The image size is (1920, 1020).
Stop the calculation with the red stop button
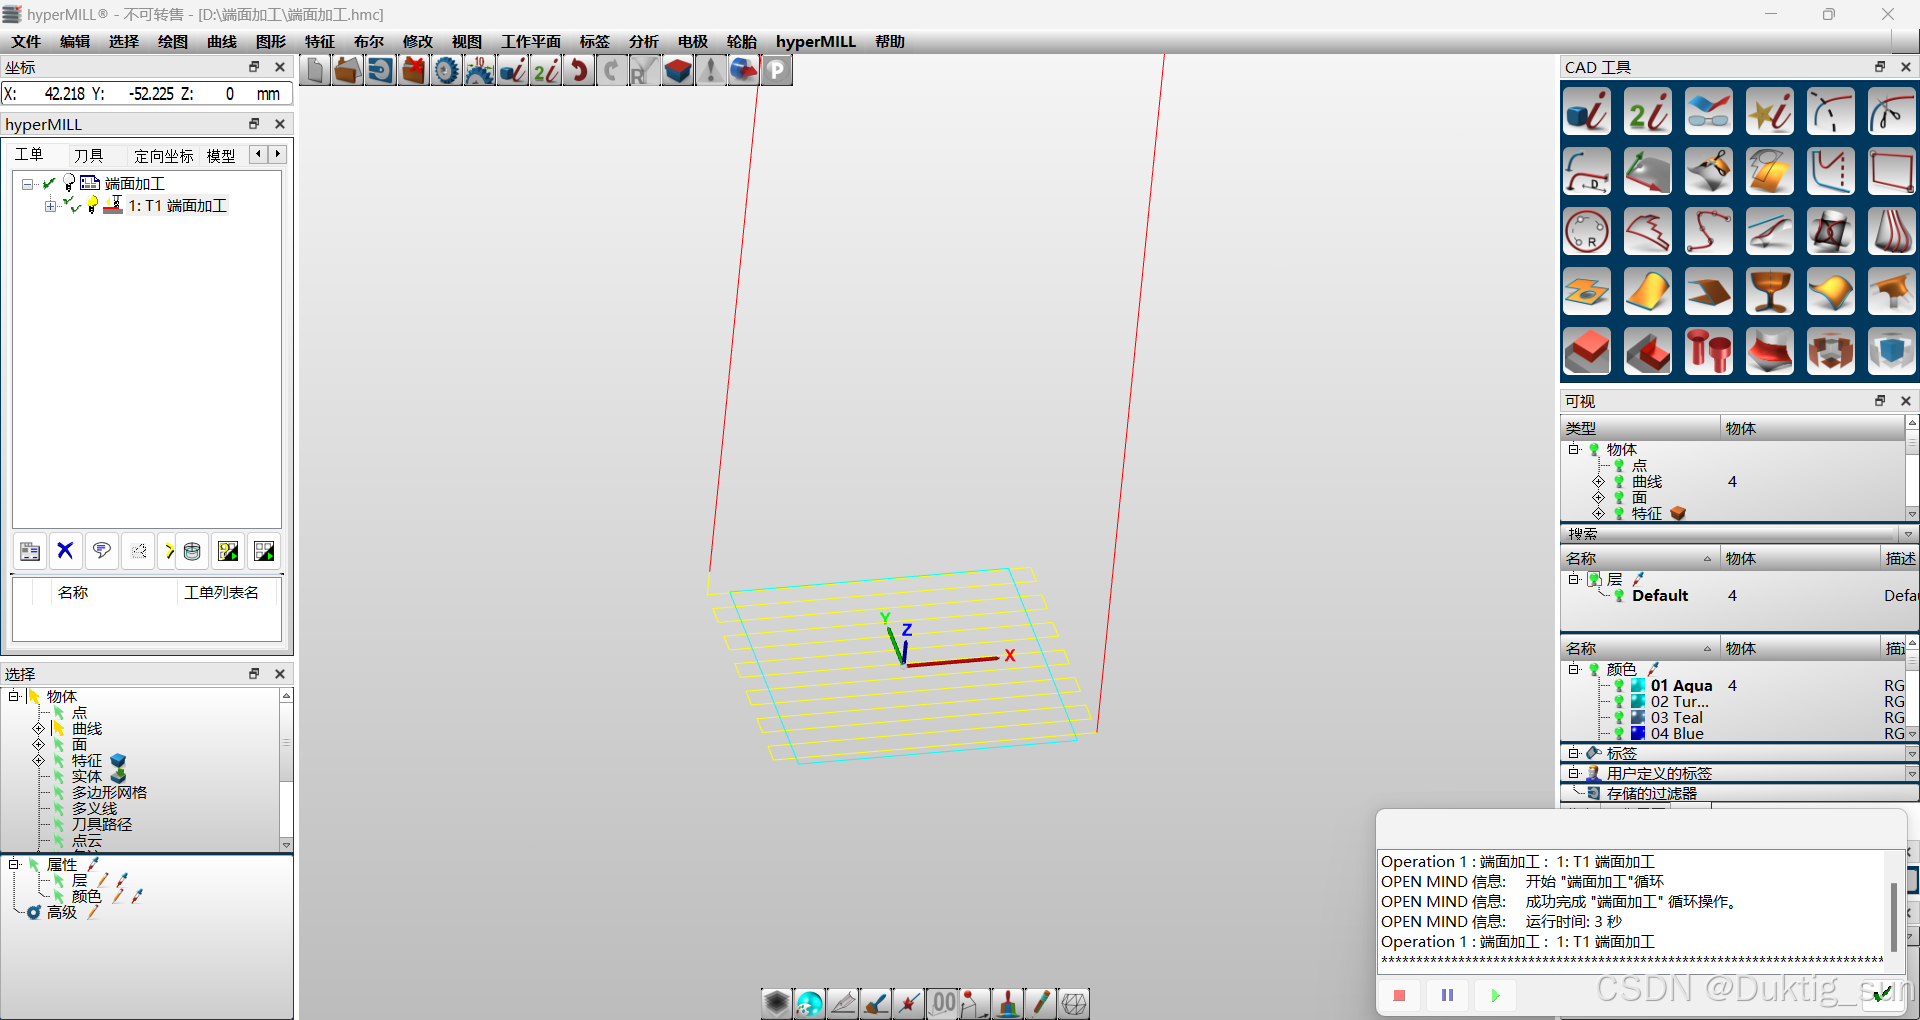coord(1399,995)
